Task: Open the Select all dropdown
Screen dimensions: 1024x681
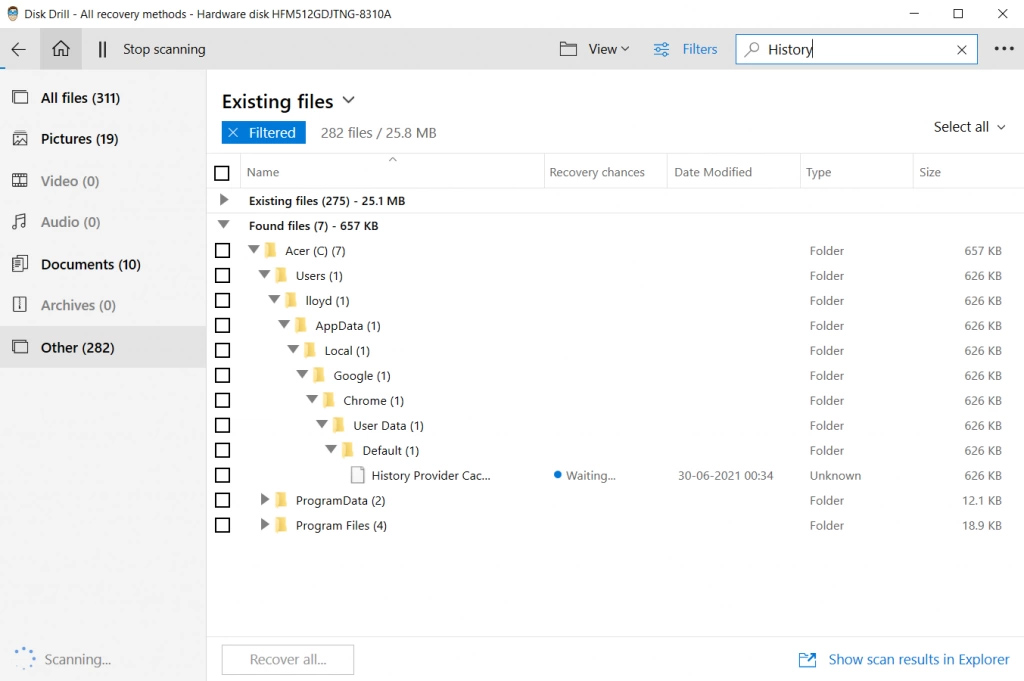Action: click(x=969, y=127)
